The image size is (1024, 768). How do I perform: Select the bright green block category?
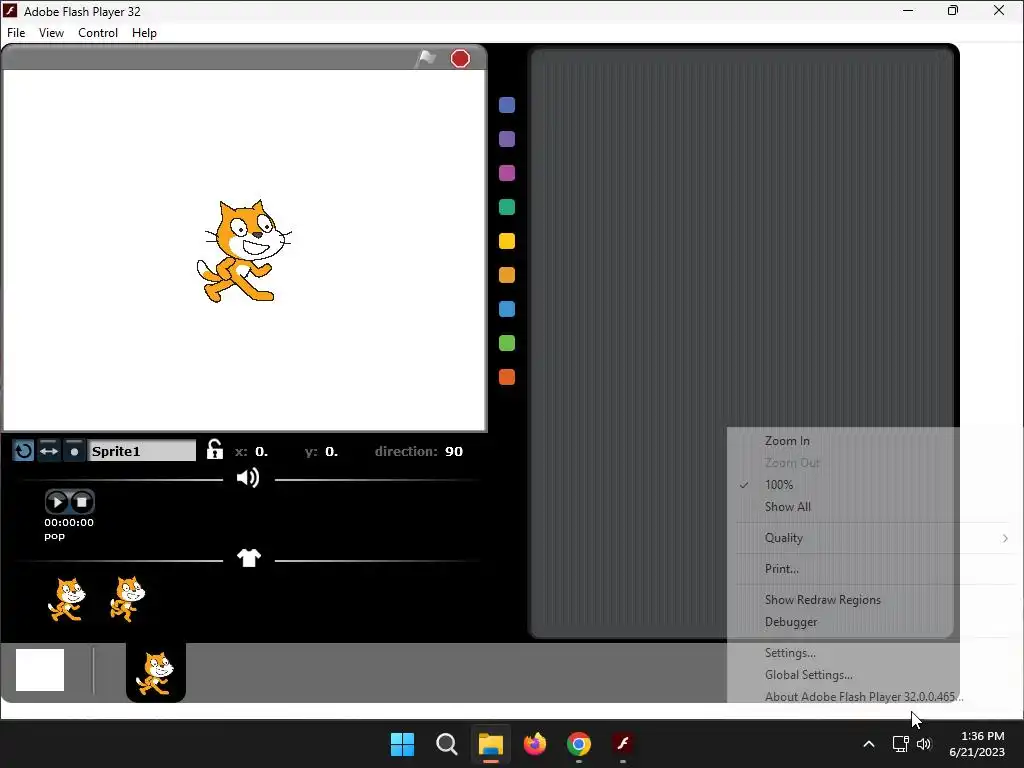[x=507, y=343]
